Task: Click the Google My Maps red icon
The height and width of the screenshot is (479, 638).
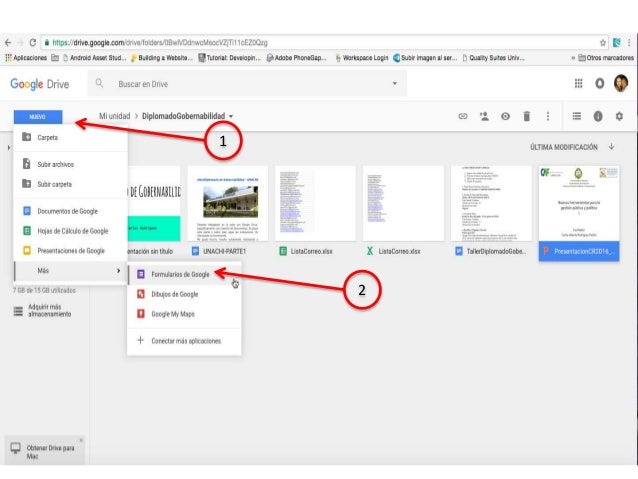Action: pos(140,314)
